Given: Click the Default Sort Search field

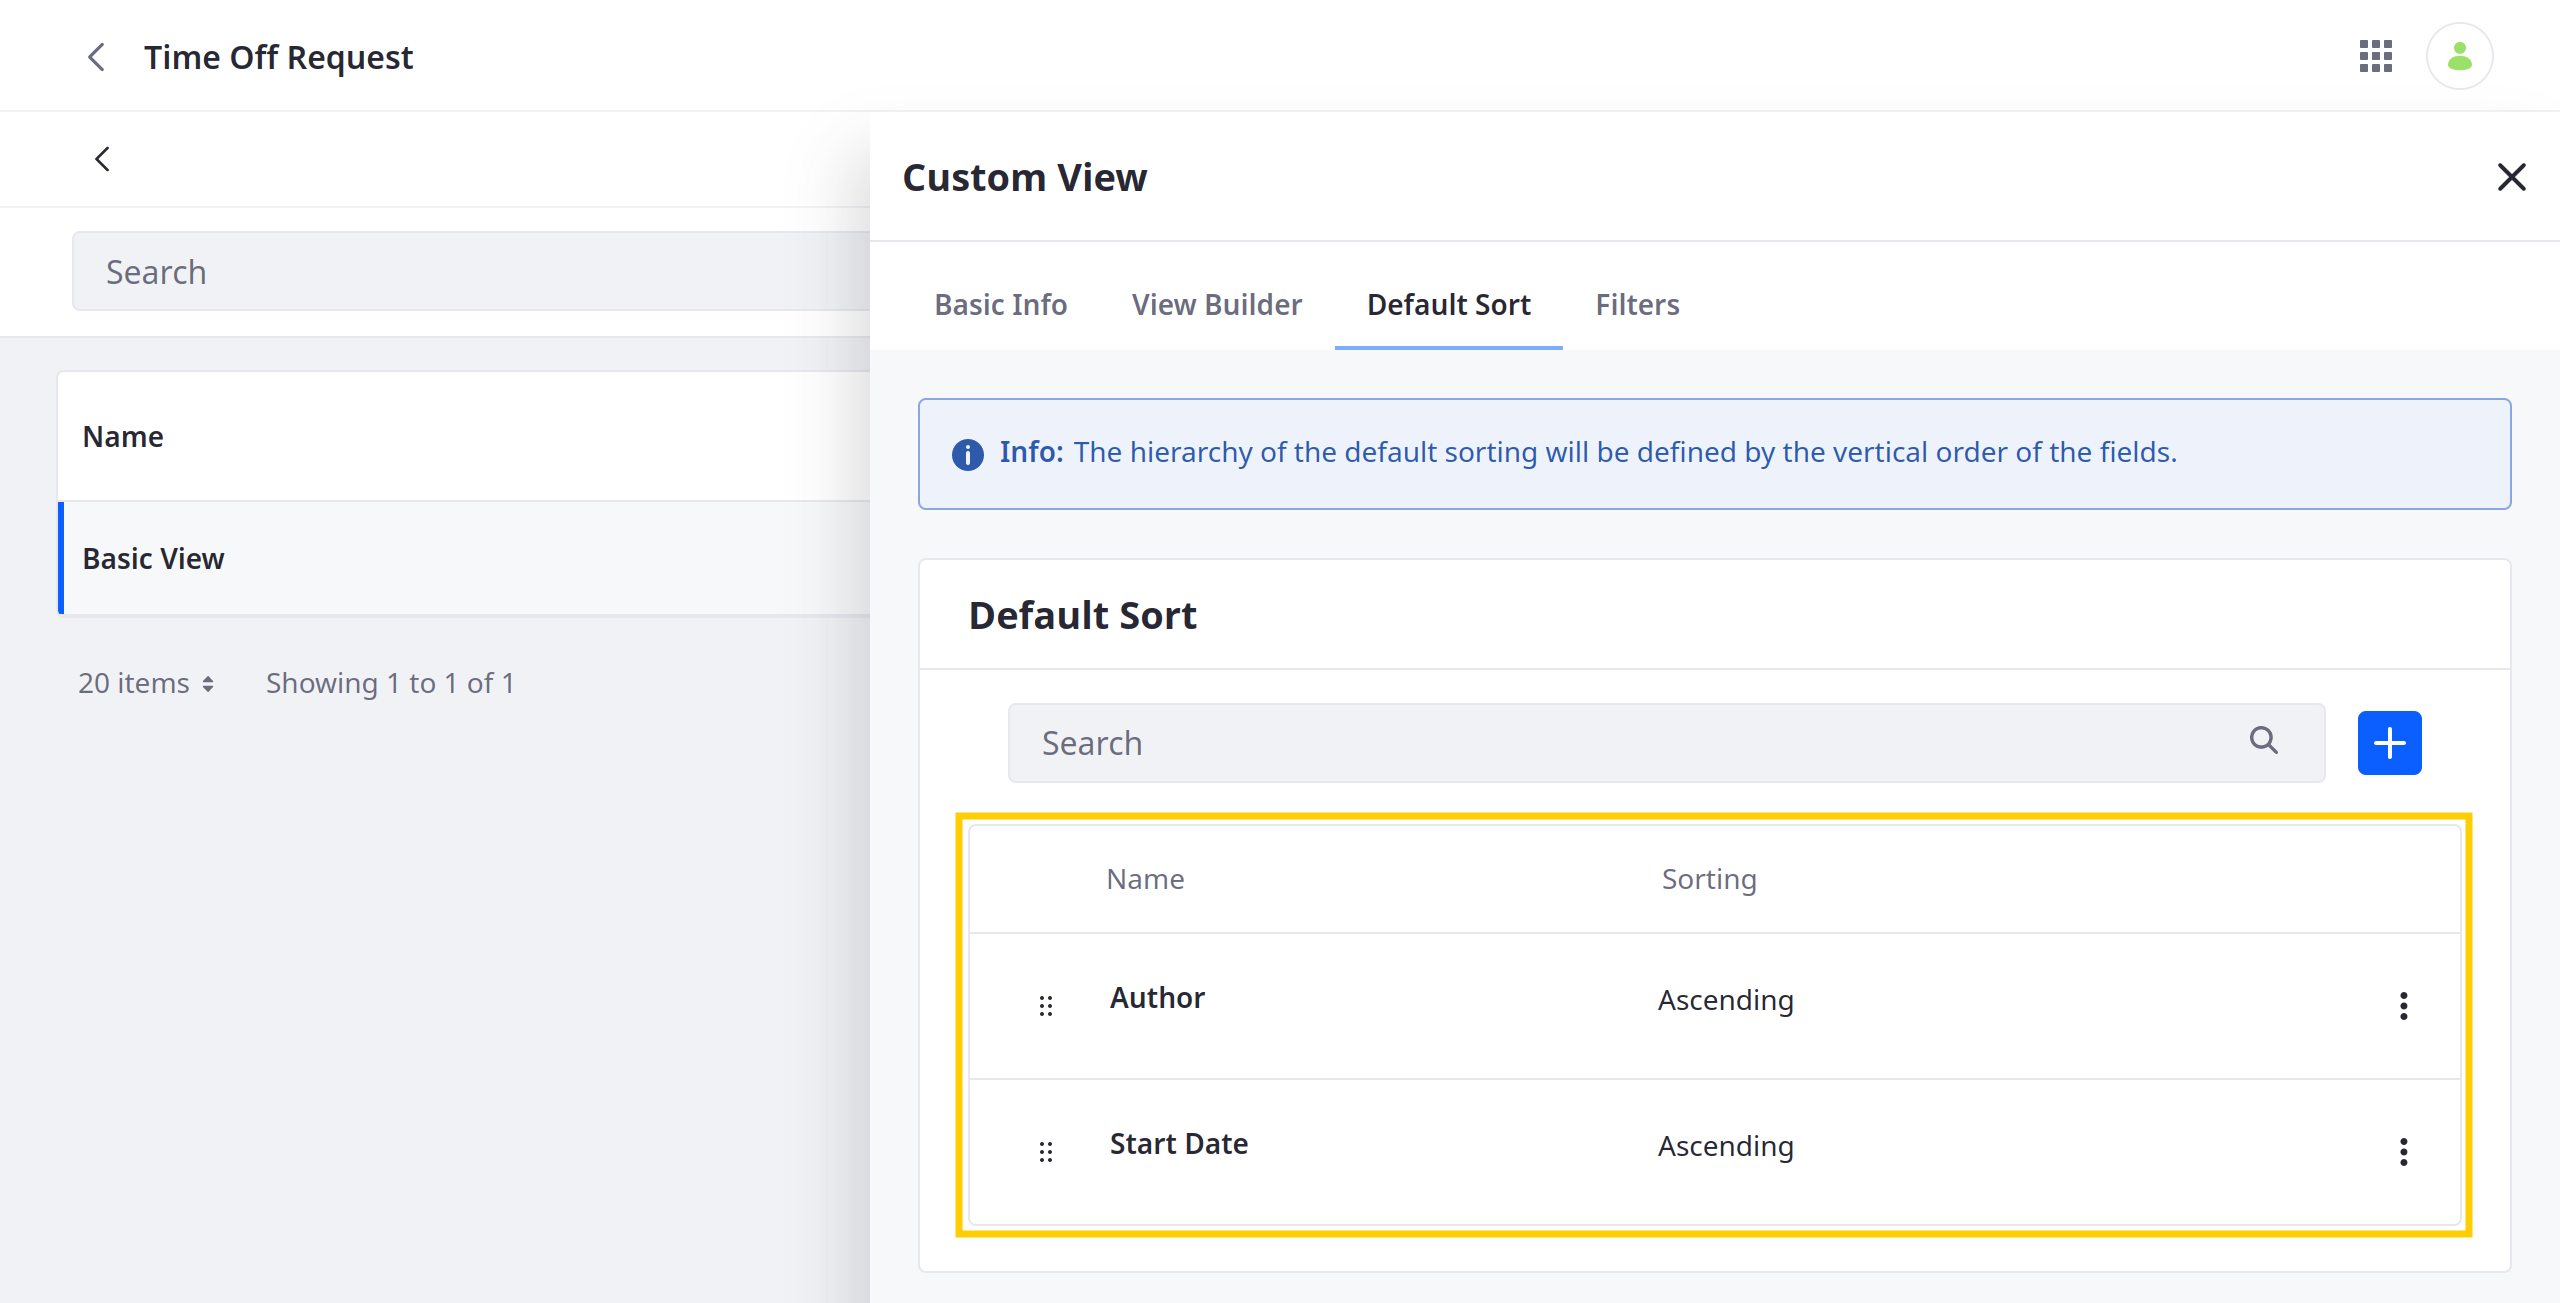Looking at the screenshot, I should coord(1666,743).
